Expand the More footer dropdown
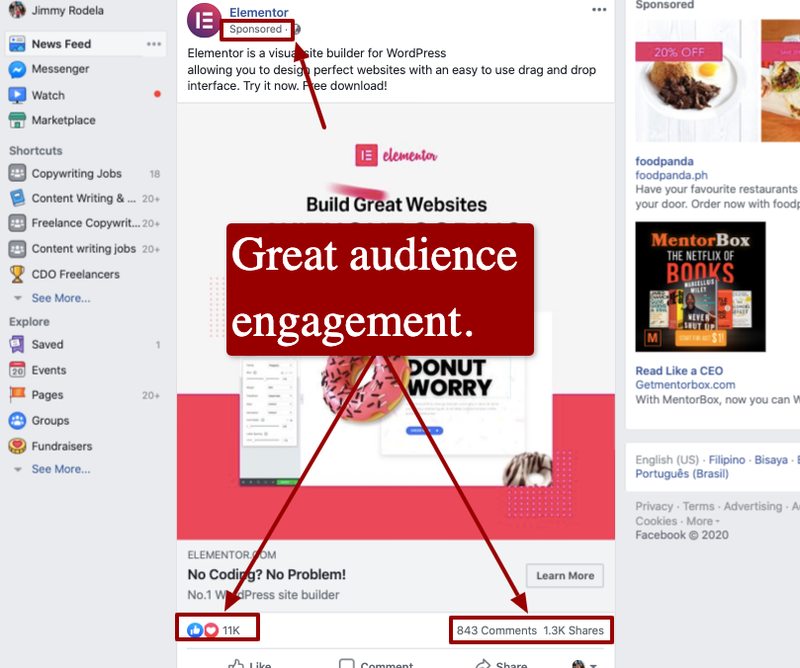 click(703, 521)
